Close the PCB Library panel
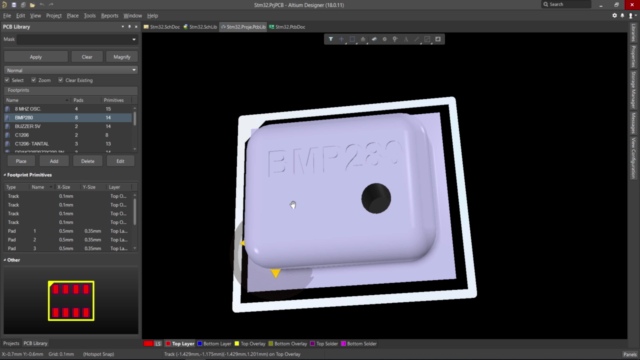The height and width of the screenshot is (360, 640). [x=136, y=27]
